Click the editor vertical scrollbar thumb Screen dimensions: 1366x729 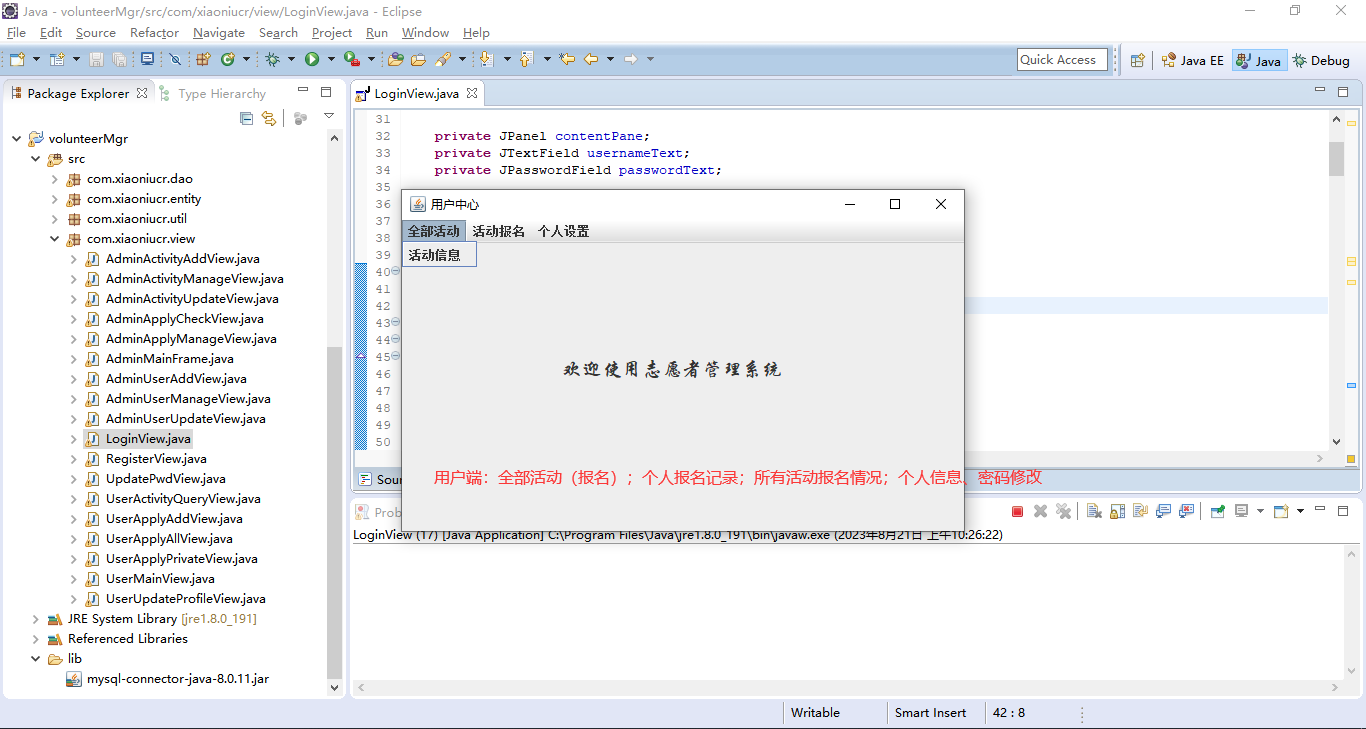tap(1337, 158)
